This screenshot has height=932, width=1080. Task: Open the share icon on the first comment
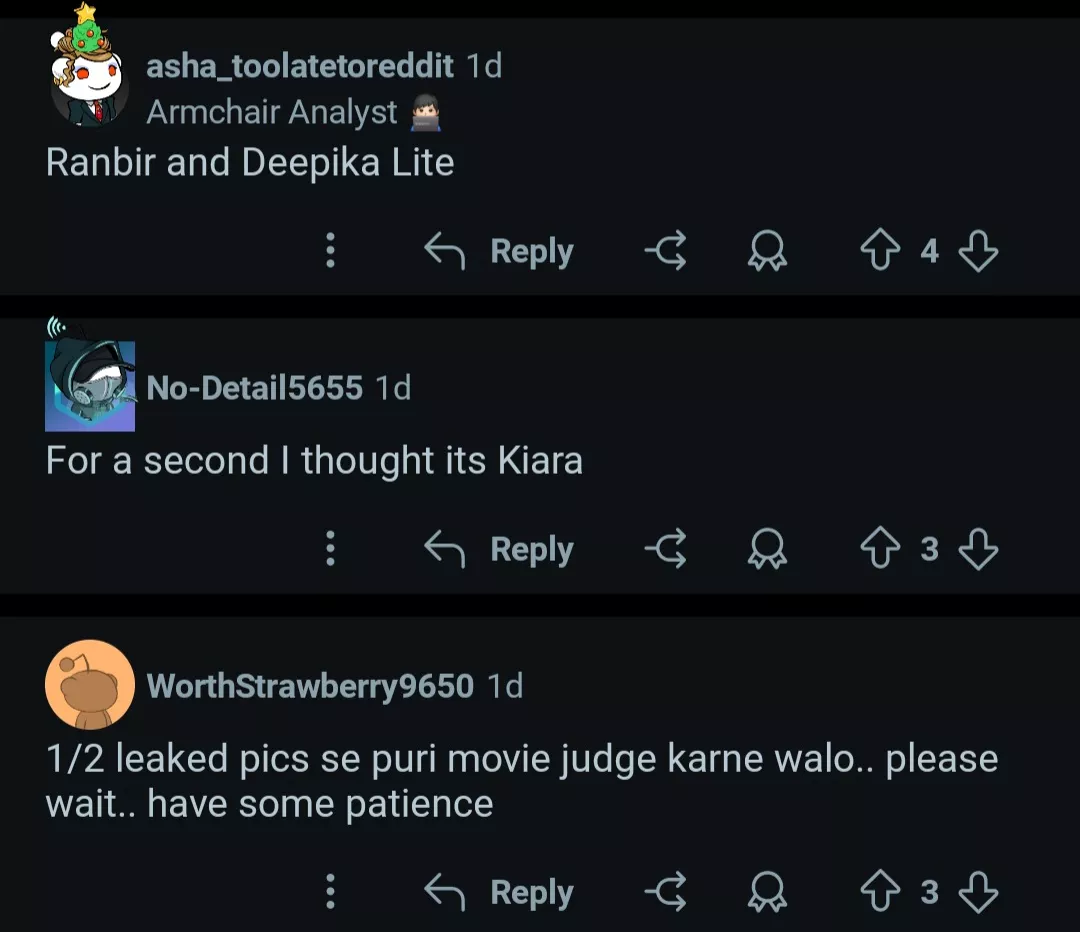pyautogui.click(x=665, y=251)
